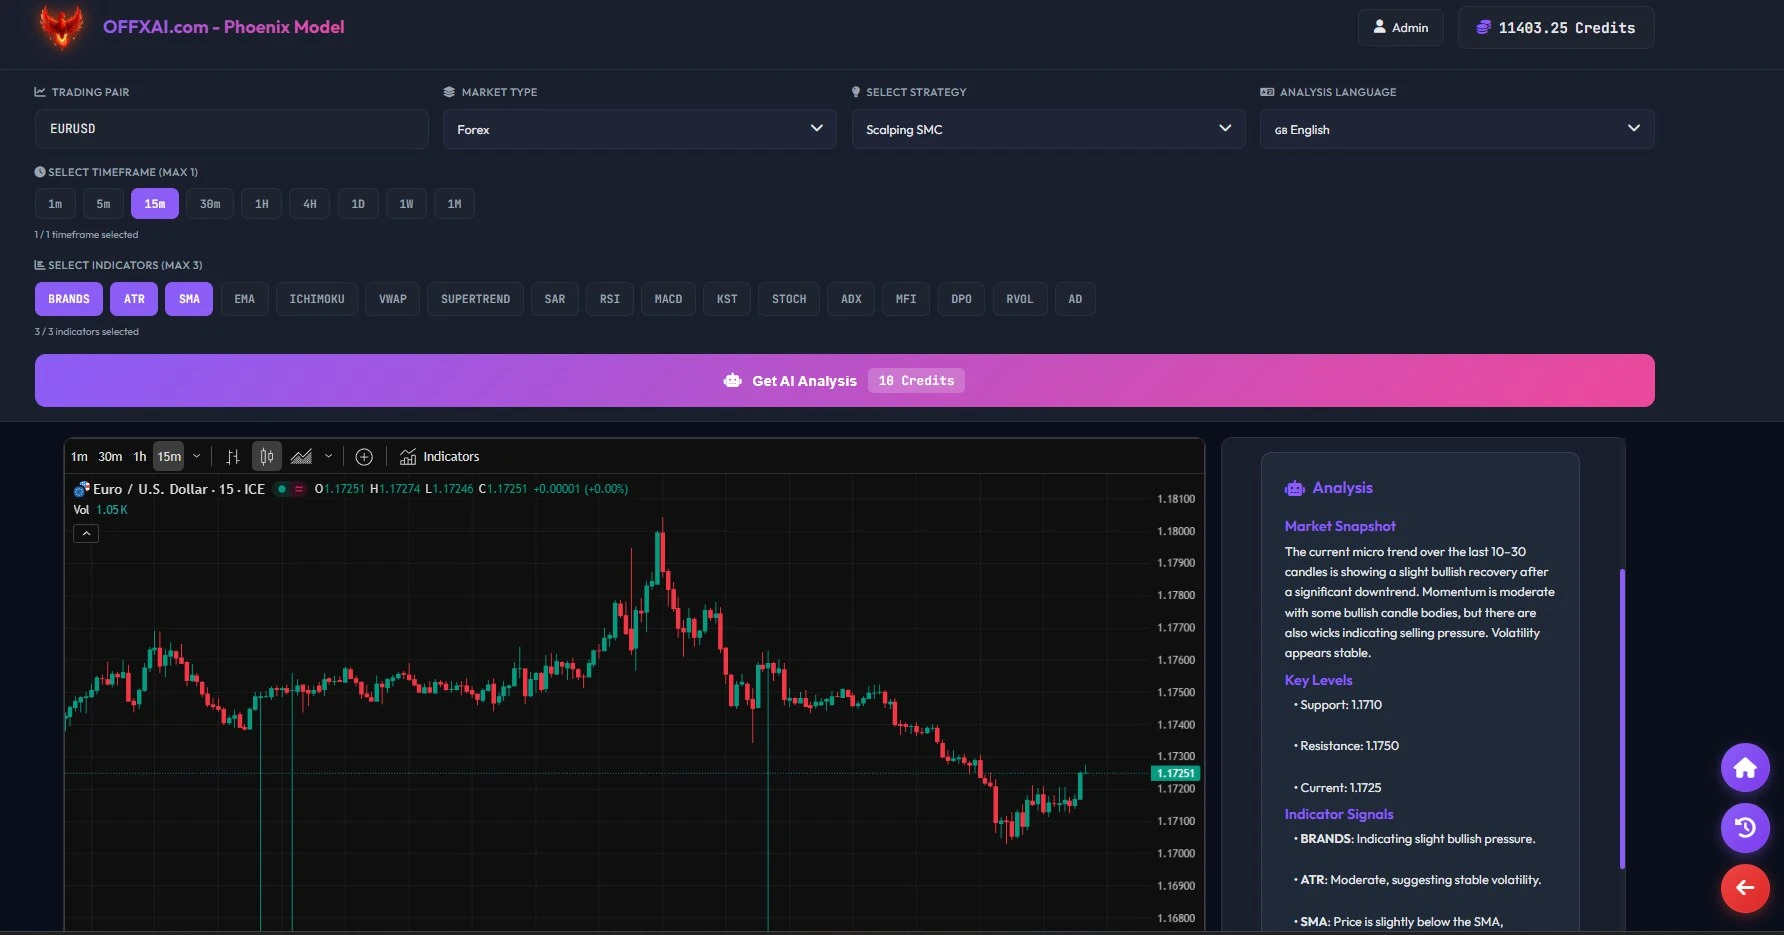Select the MACD indicator chip
Image resolution: width=1784 pixels, height=935 pixels.
point(668,299)
